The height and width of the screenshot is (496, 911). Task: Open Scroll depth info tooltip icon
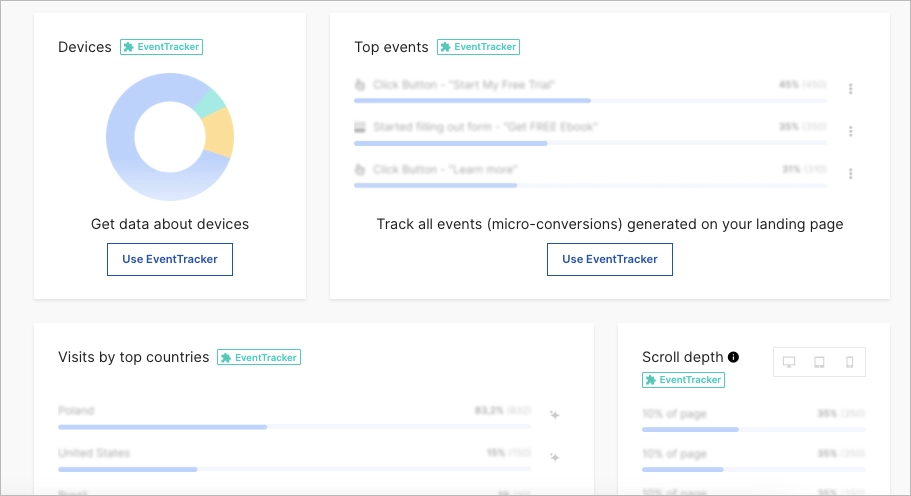tap(733, 357)
